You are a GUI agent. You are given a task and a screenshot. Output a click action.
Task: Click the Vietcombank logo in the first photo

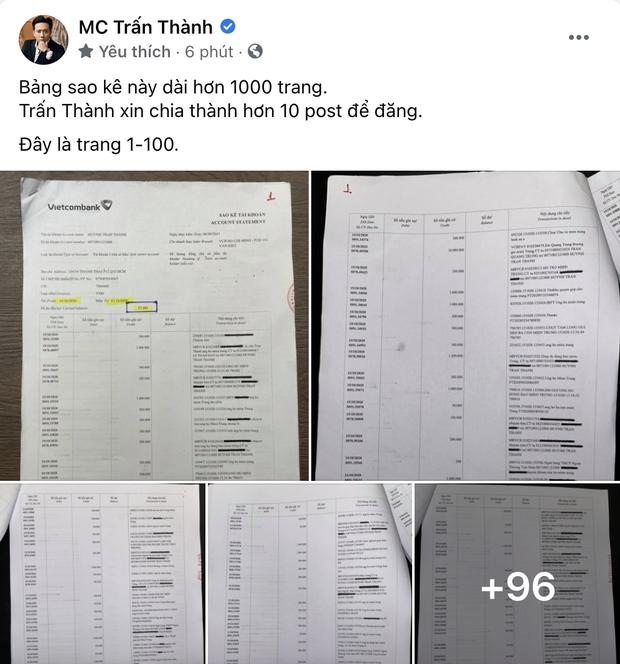[80, 206]
